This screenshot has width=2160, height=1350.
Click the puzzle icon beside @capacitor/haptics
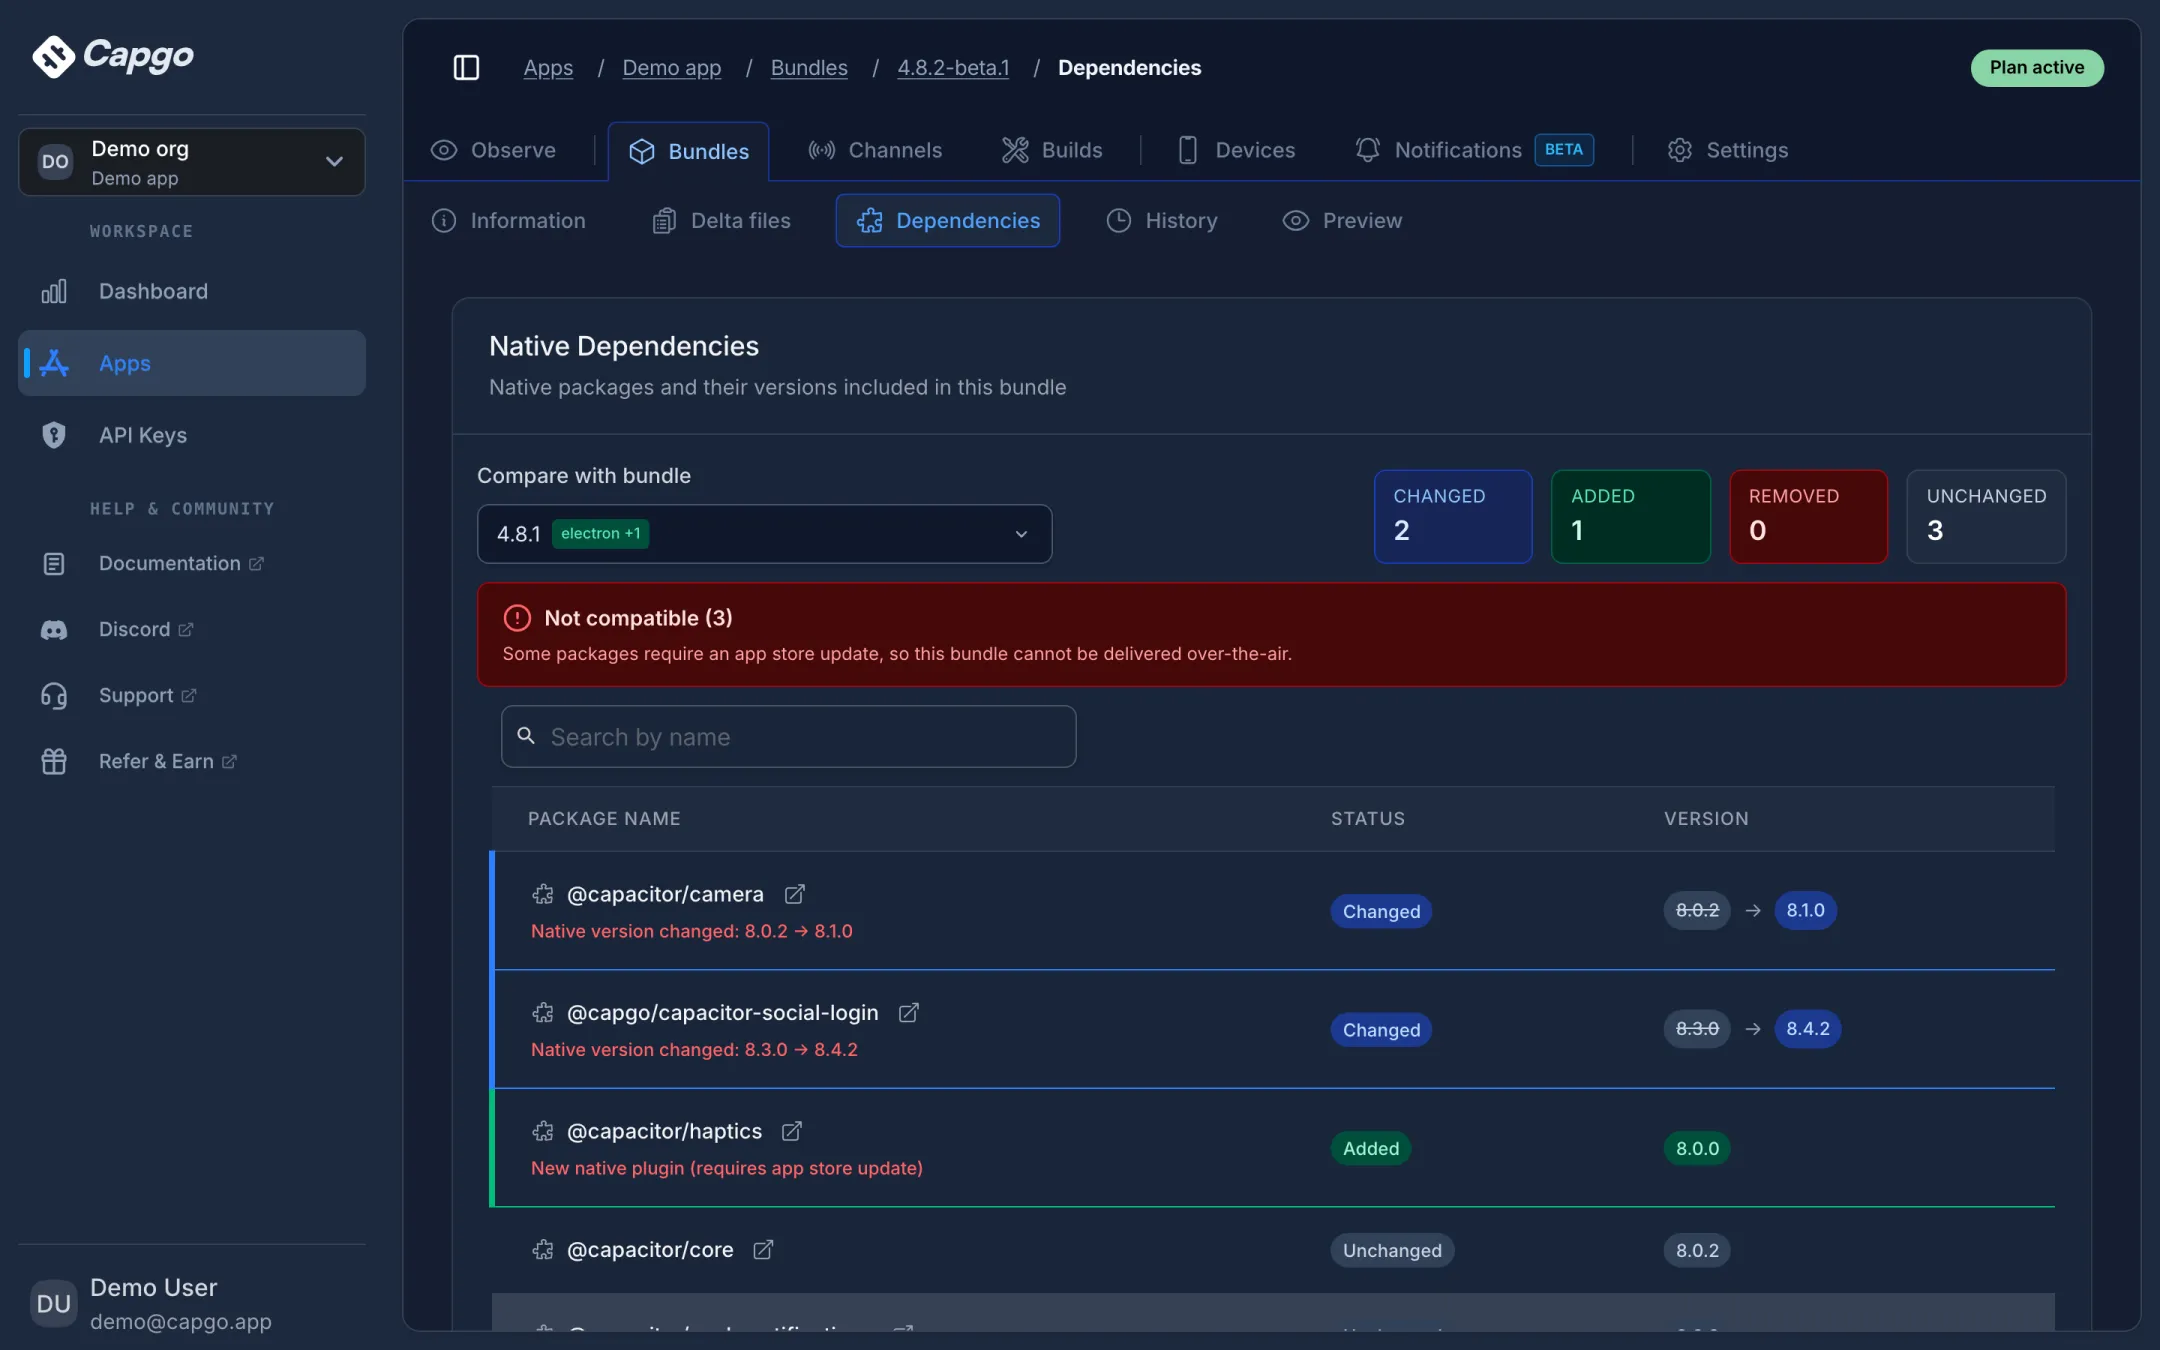click(x=543, y=1131)
